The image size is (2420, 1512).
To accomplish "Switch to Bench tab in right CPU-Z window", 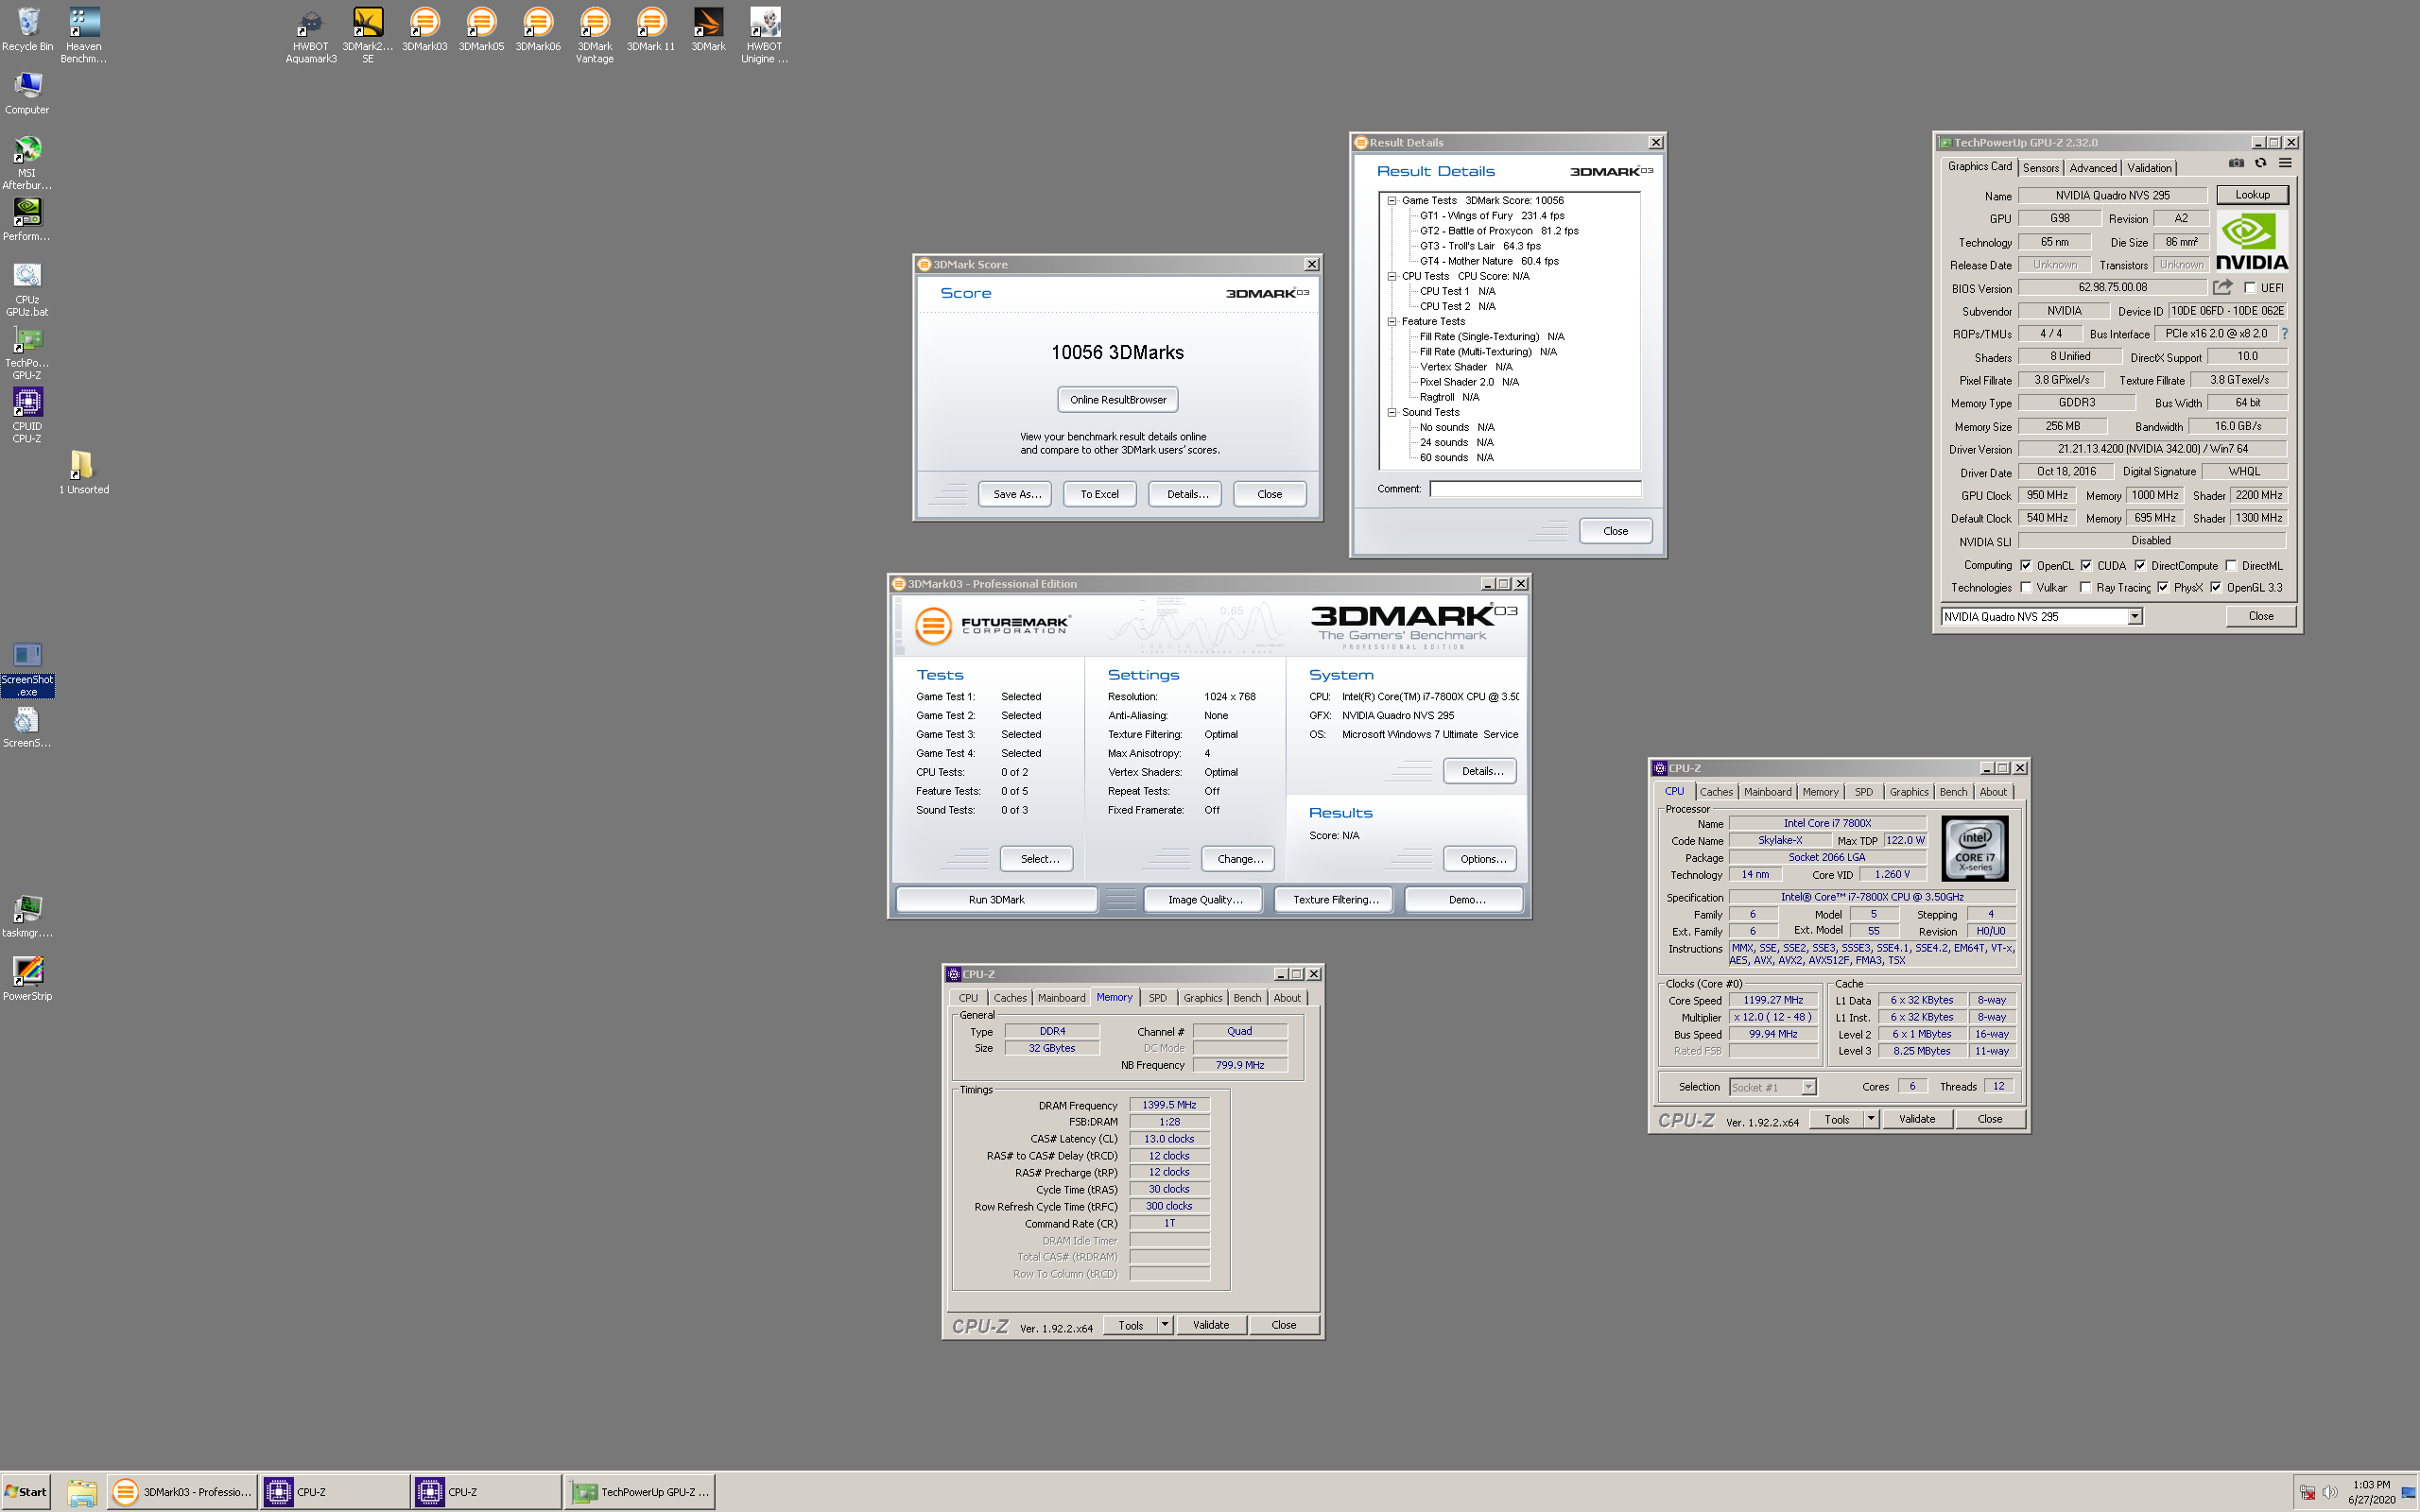I will [1953, 791].
